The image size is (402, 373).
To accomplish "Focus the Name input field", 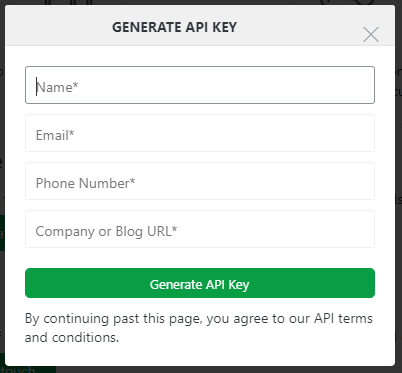I will (200, 85).
